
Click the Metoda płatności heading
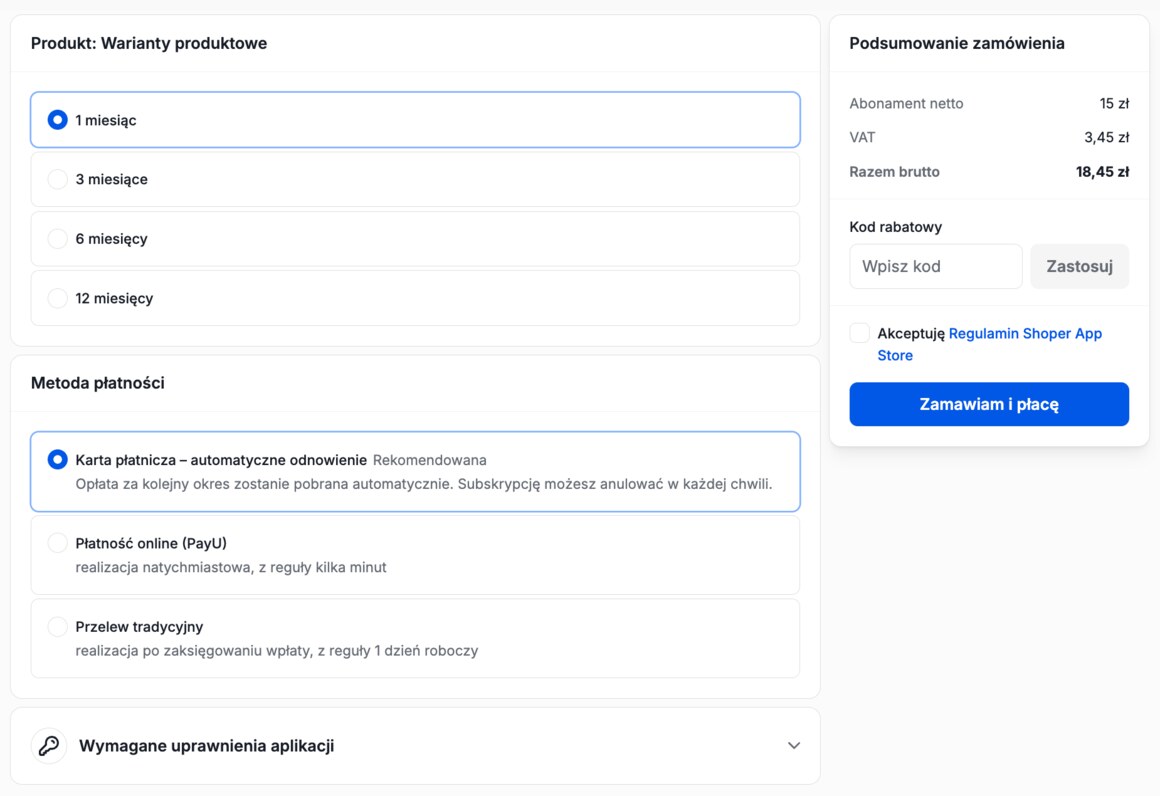click(98, 383)
